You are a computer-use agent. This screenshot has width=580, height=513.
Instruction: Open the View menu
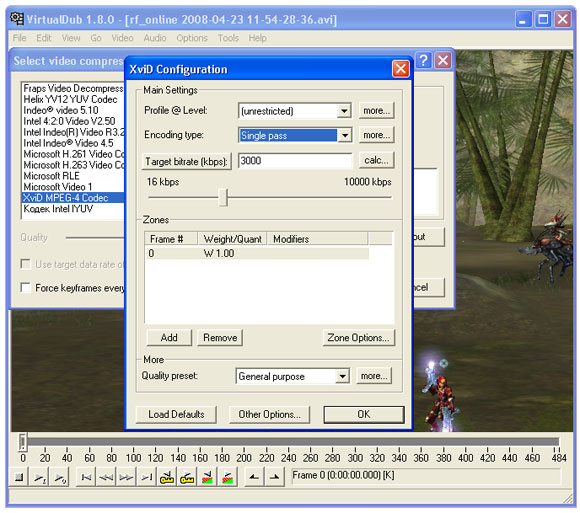tap(71, 38)
